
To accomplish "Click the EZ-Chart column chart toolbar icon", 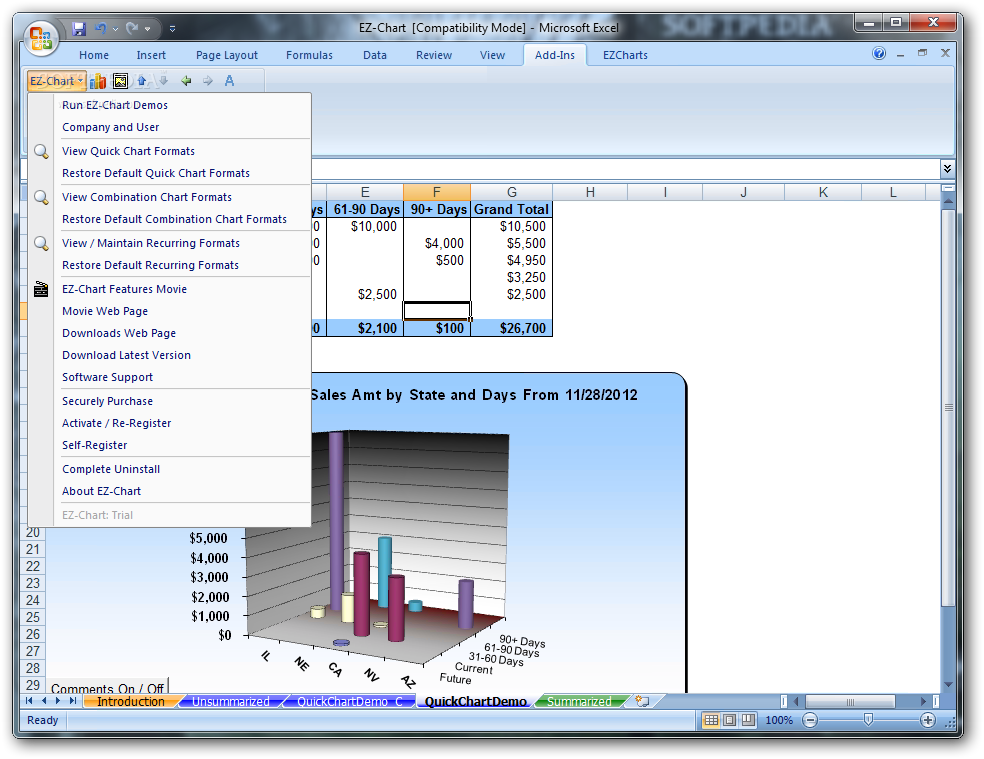I will point(98,81).
